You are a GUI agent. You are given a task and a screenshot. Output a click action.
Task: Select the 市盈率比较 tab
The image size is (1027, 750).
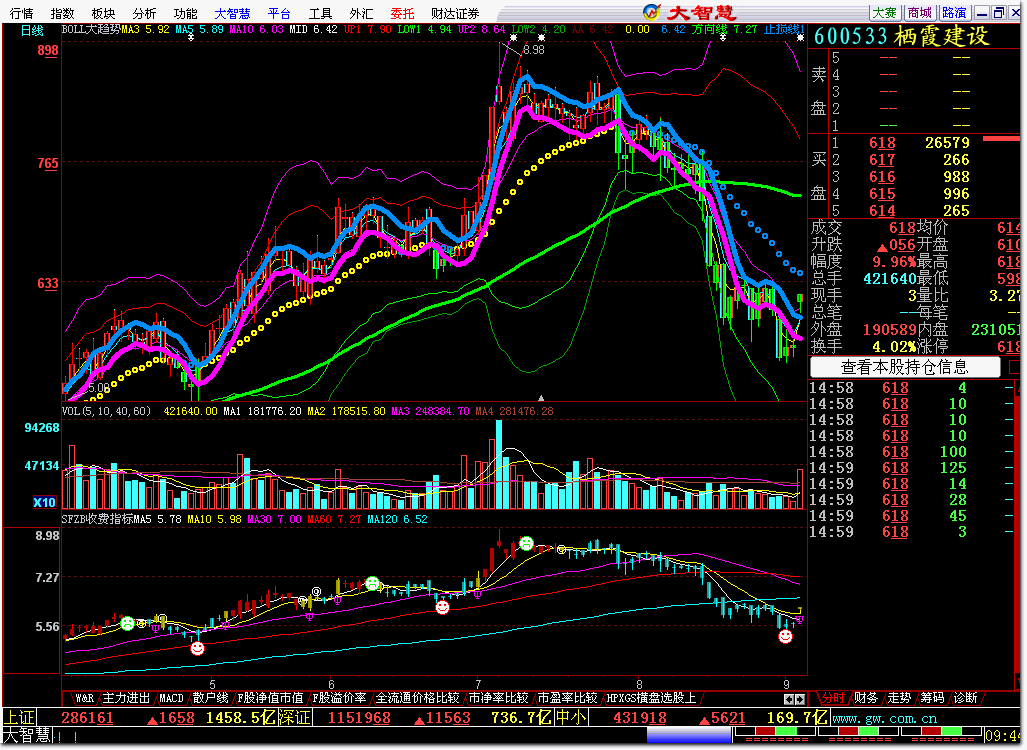click(x=567, y=698)
